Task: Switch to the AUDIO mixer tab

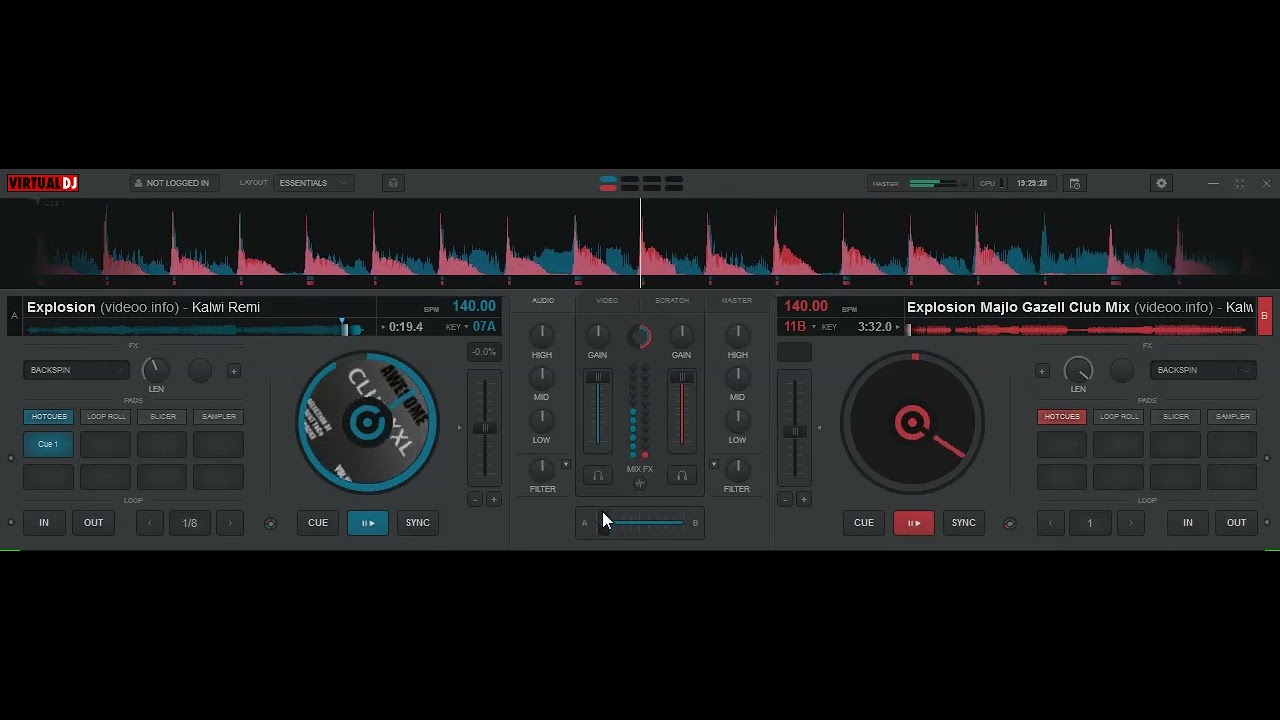Action: click(x=543, y=300)
